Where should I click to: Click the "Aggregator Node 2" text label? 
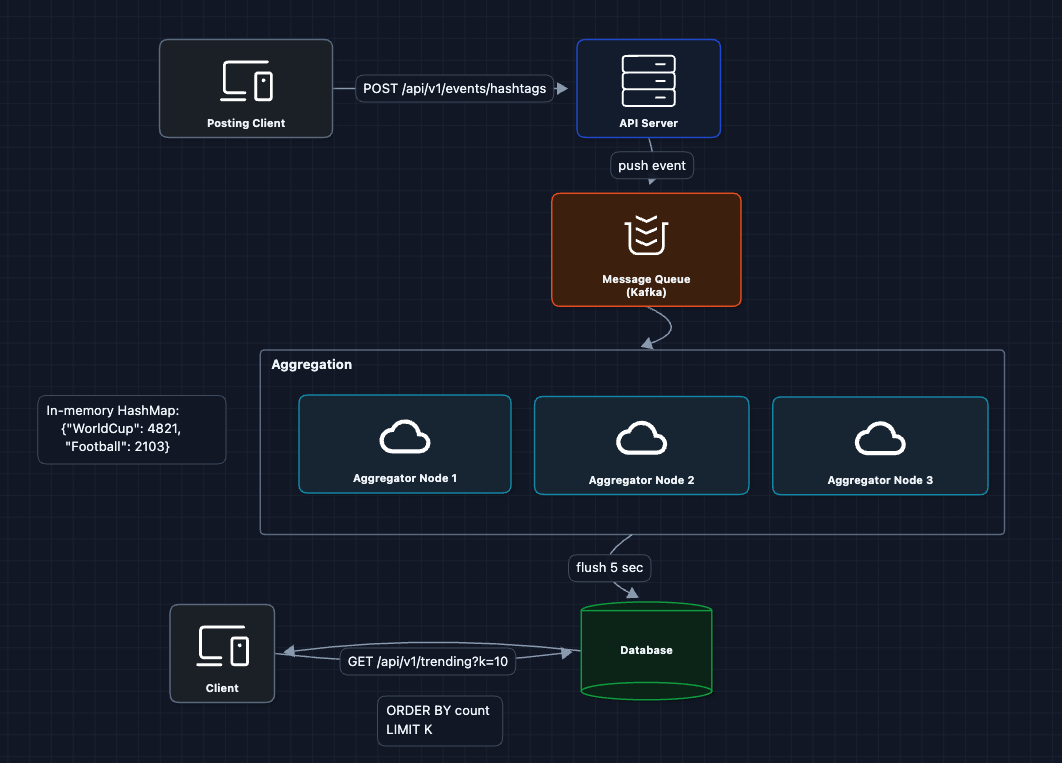(x=641, y=480)
